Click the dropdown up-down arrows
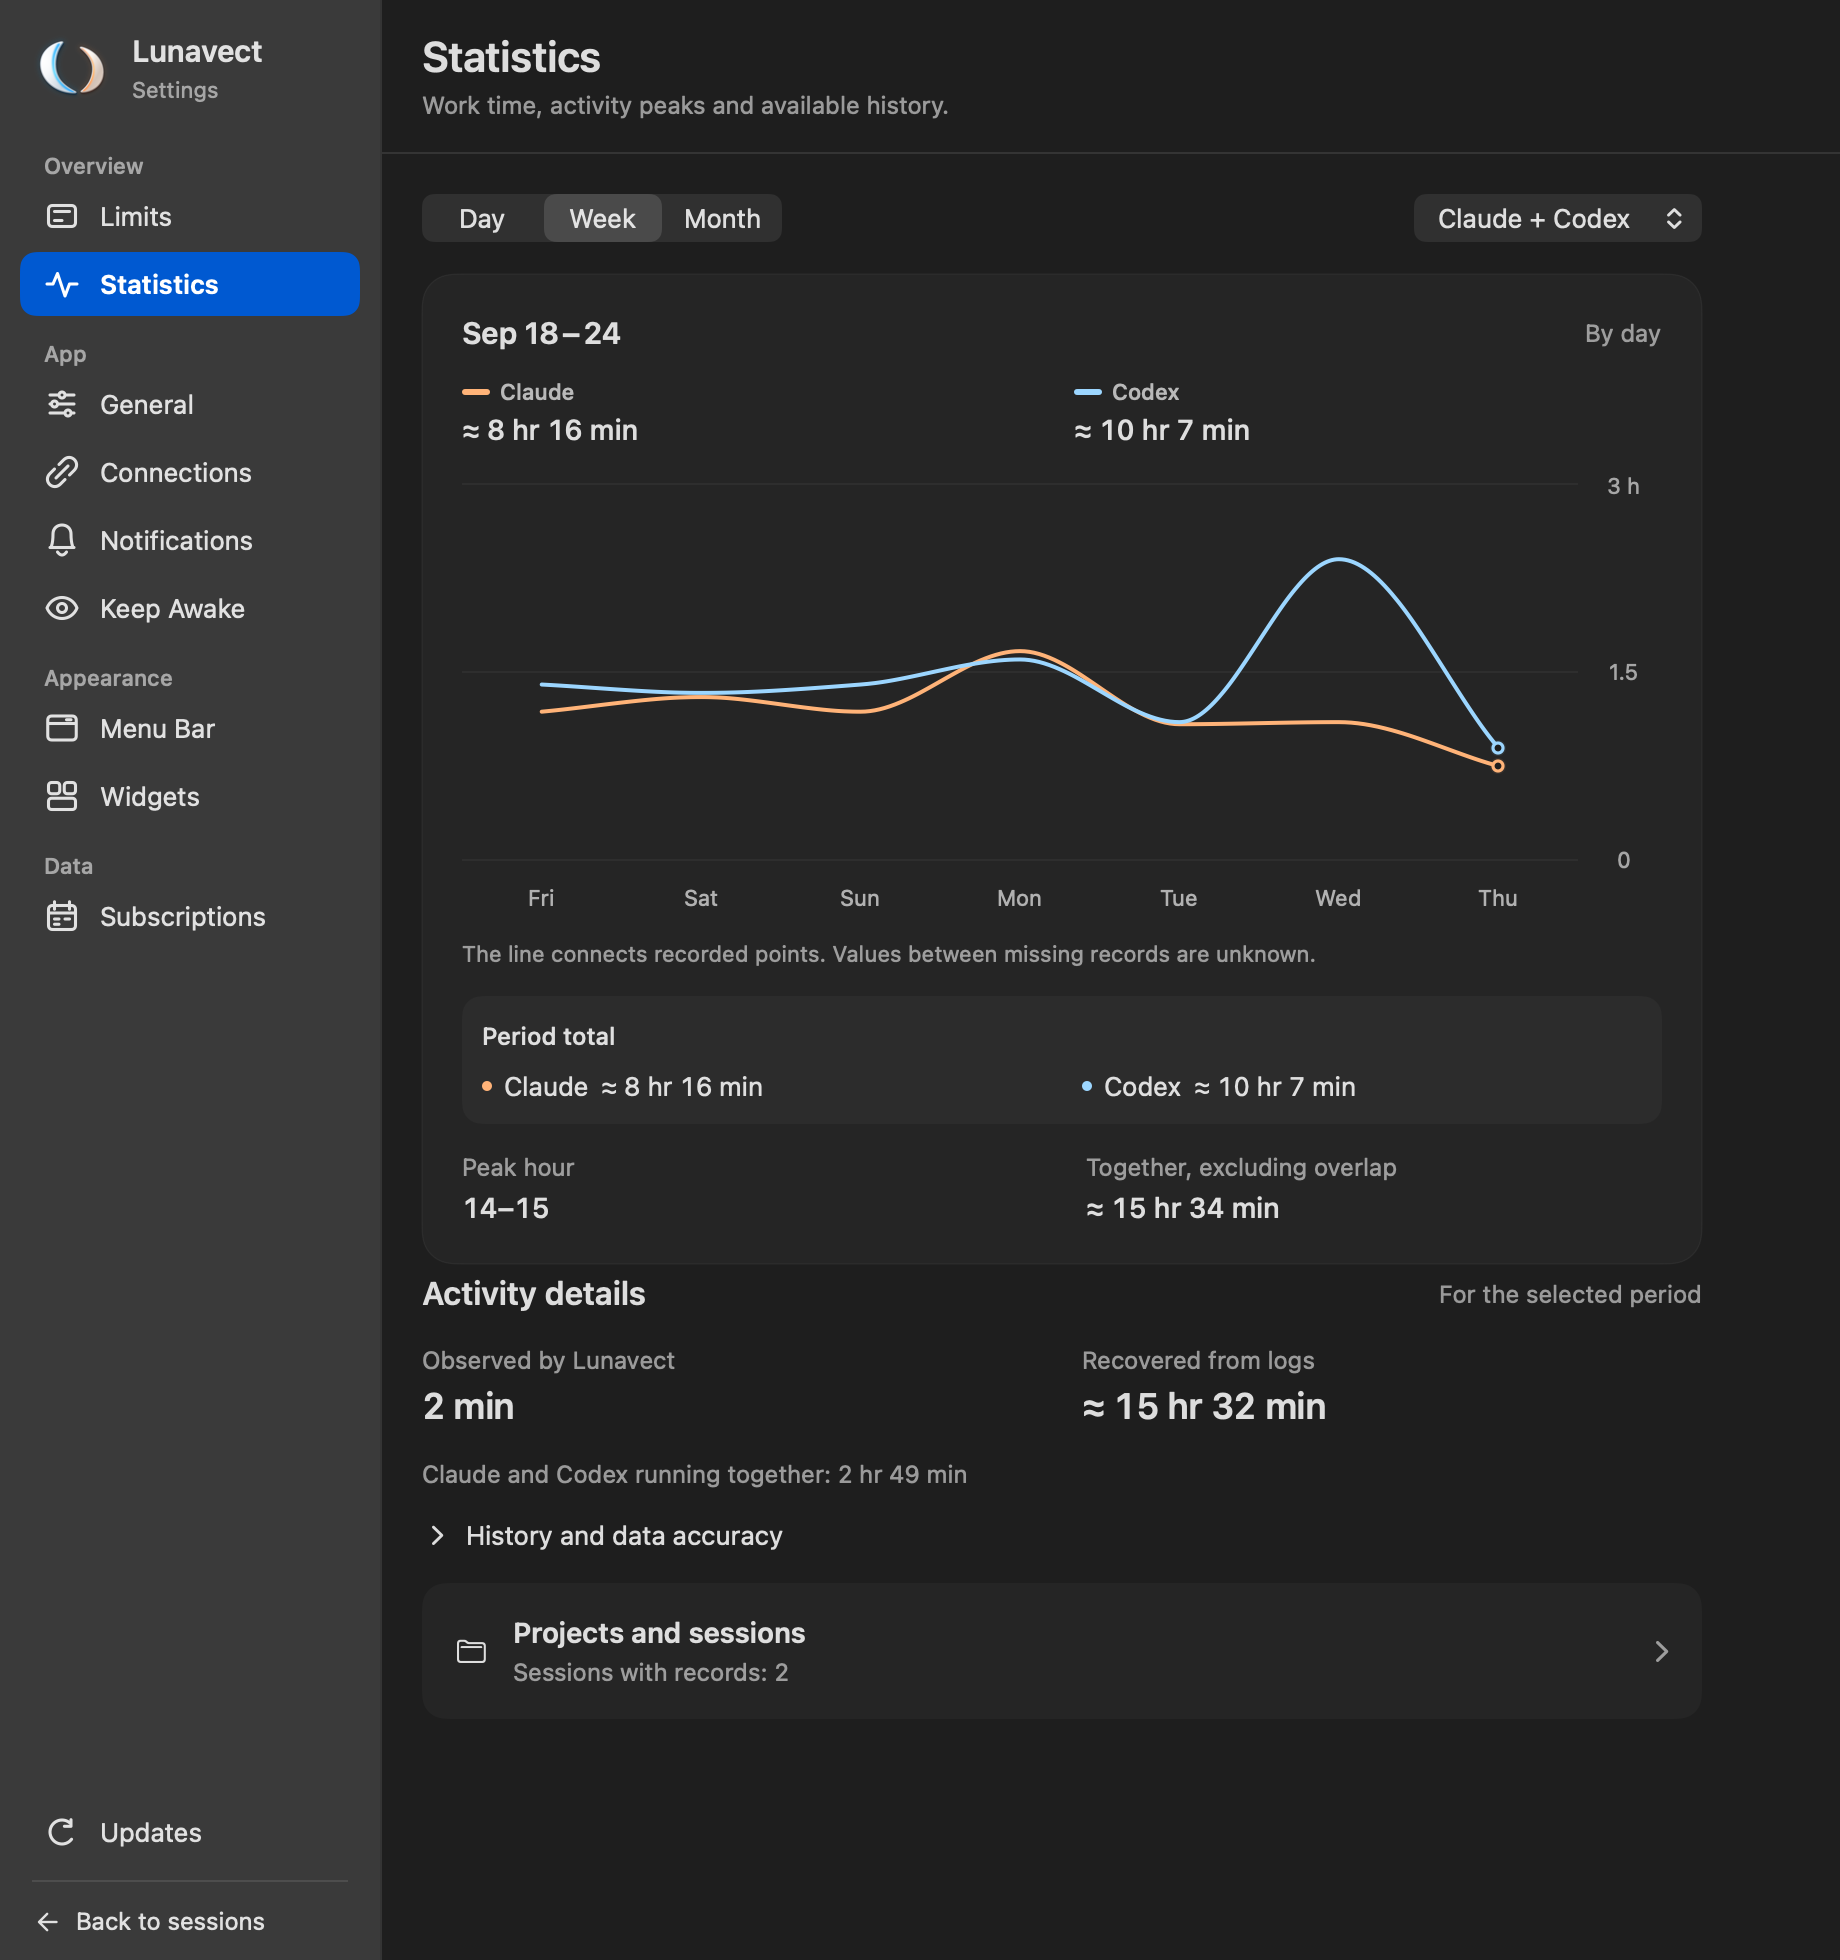Viewport: 1840px width, 1960px height. [1674, 218]
